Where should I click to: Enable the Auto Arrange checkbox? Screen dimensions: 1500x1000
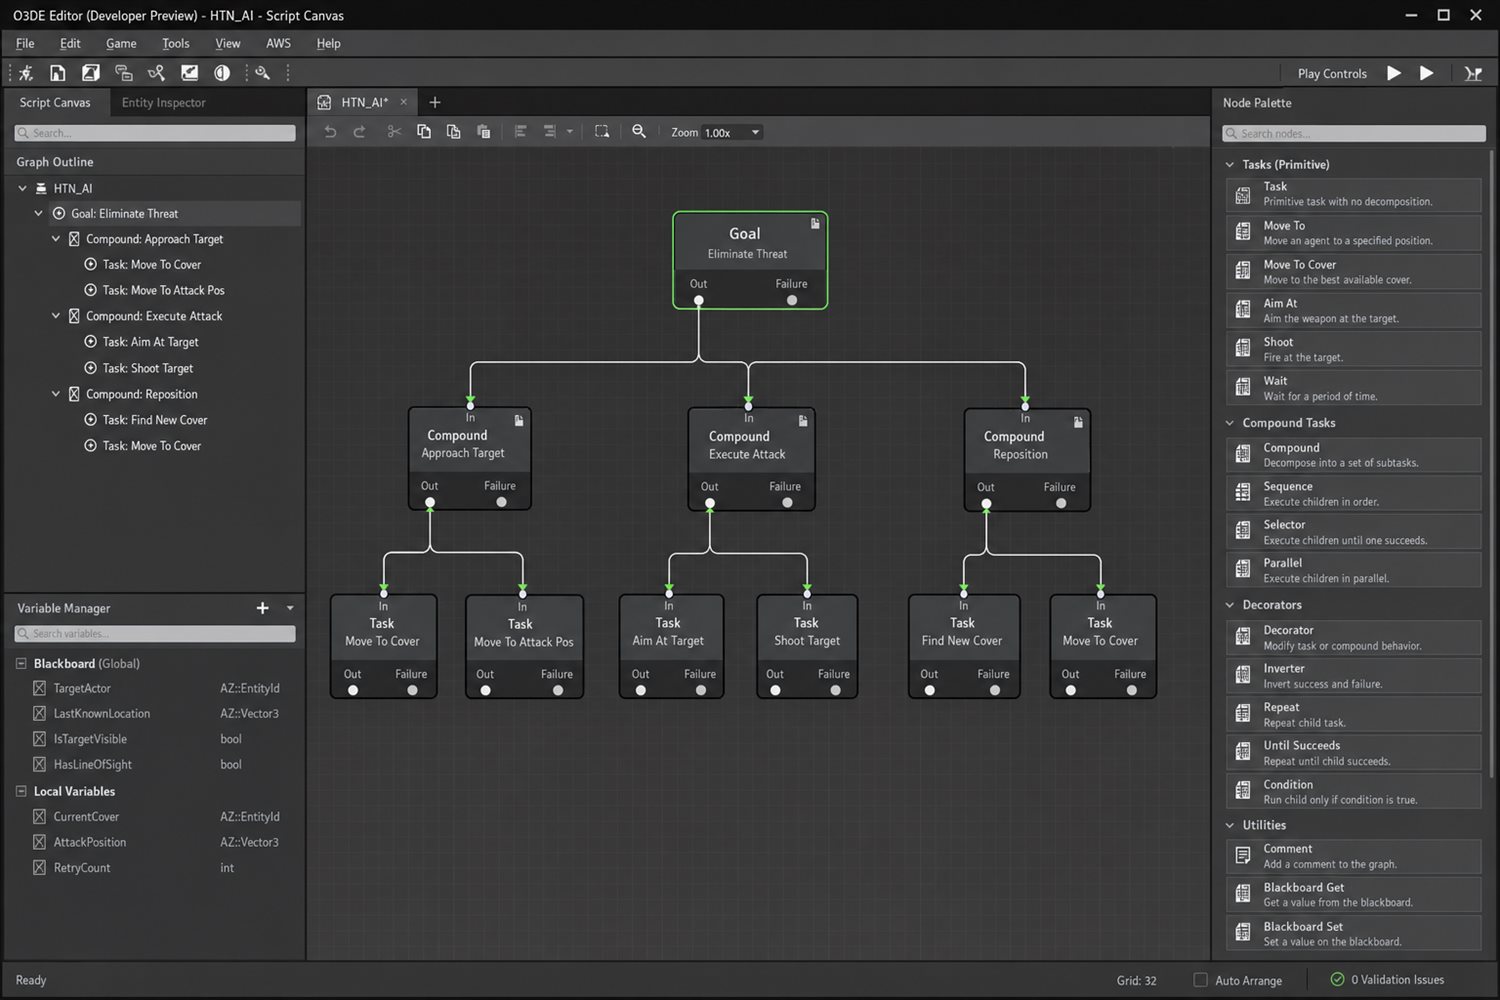1201,980
